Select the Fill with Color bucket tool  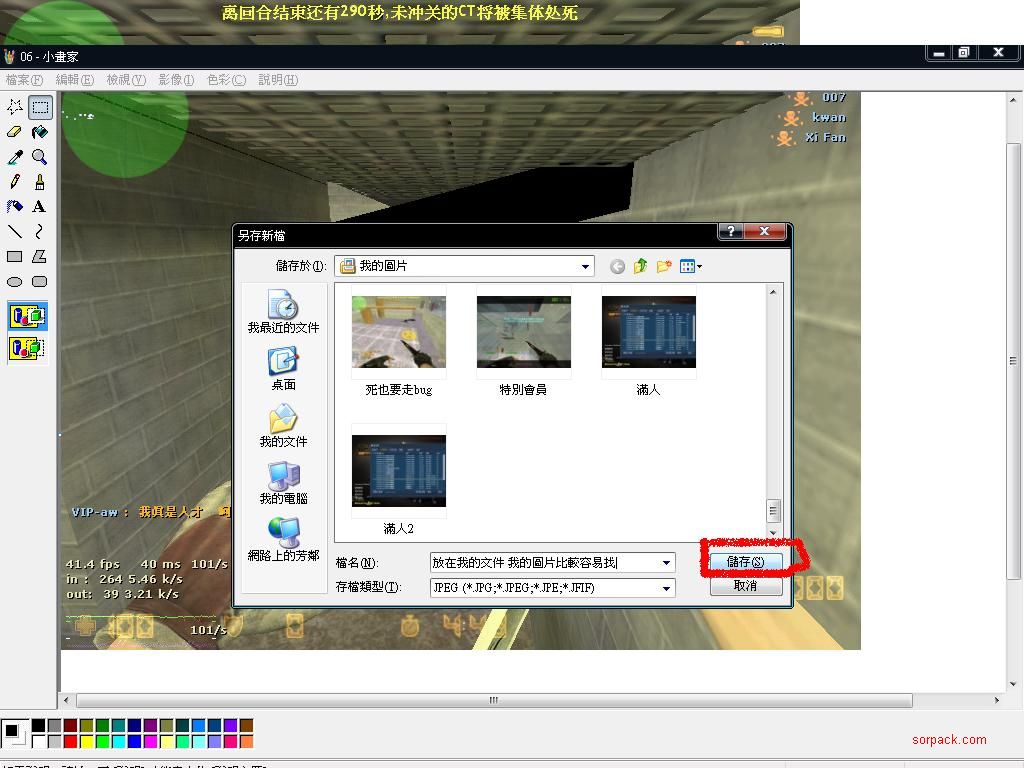(x=39, y=132)
